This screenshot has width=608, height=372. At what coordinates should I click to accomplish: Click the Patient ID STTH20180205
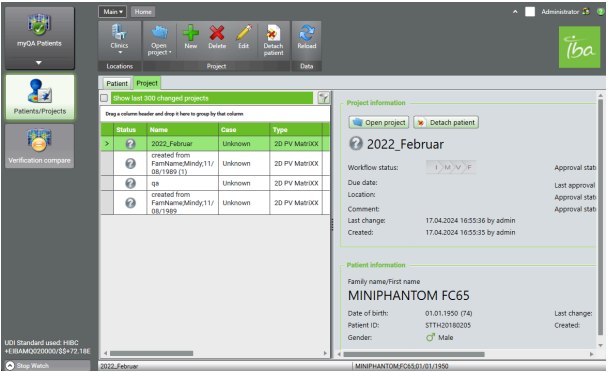pos(448,325)
